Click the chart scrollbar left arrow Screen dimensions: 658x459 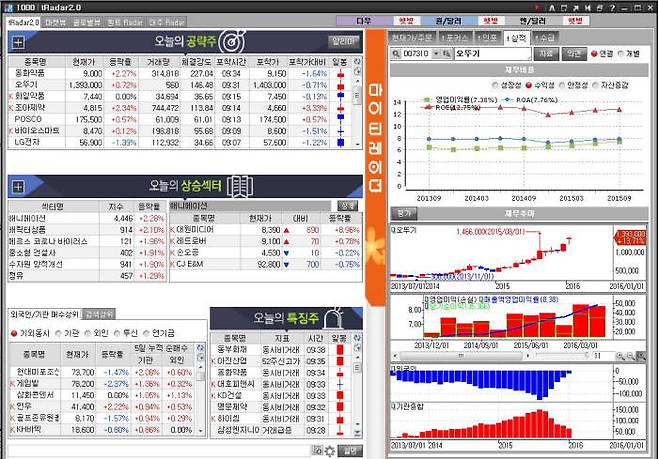(395, 356)
